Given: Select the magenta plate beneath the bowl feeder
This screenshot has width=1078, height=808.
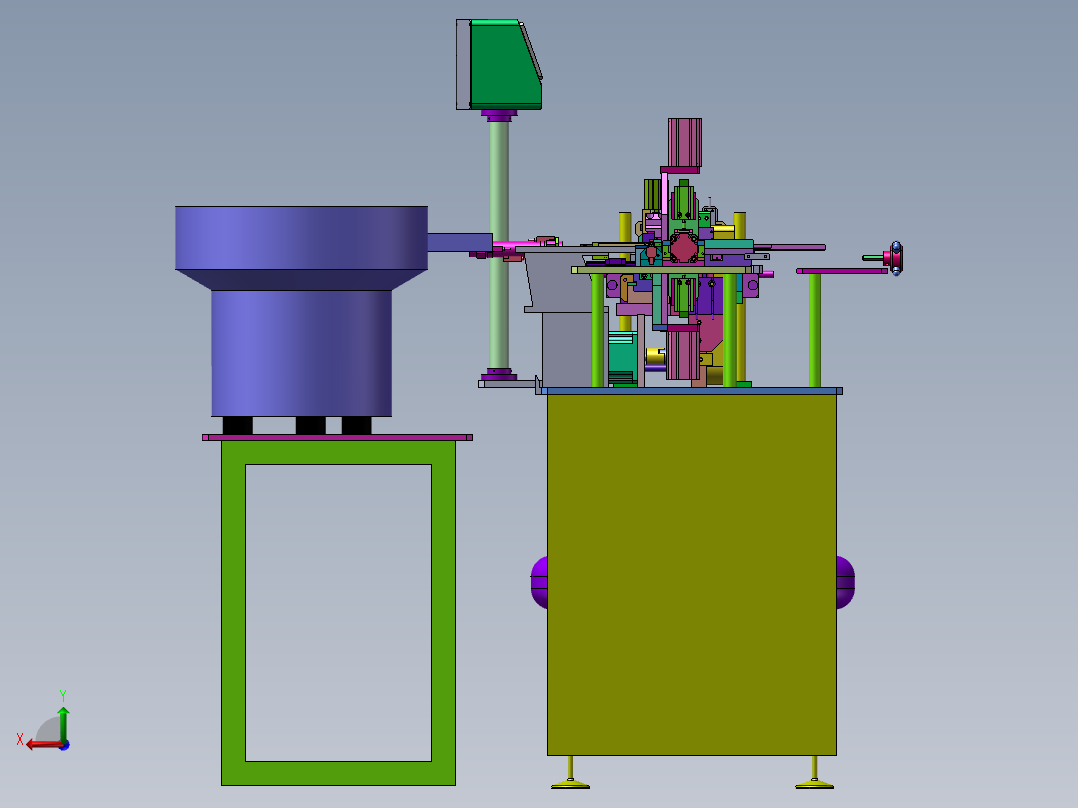Looking at the screenshot, I should coord(338,437).
